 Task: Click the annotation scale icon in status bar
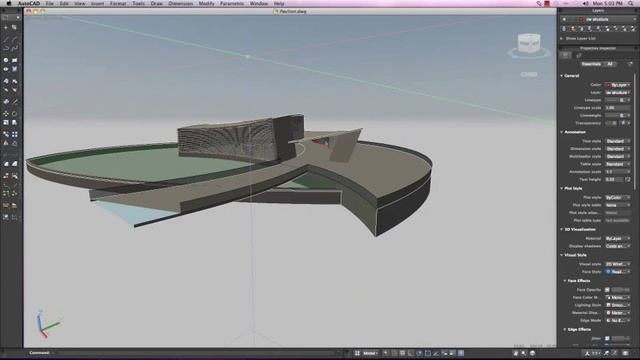[587, 353]
